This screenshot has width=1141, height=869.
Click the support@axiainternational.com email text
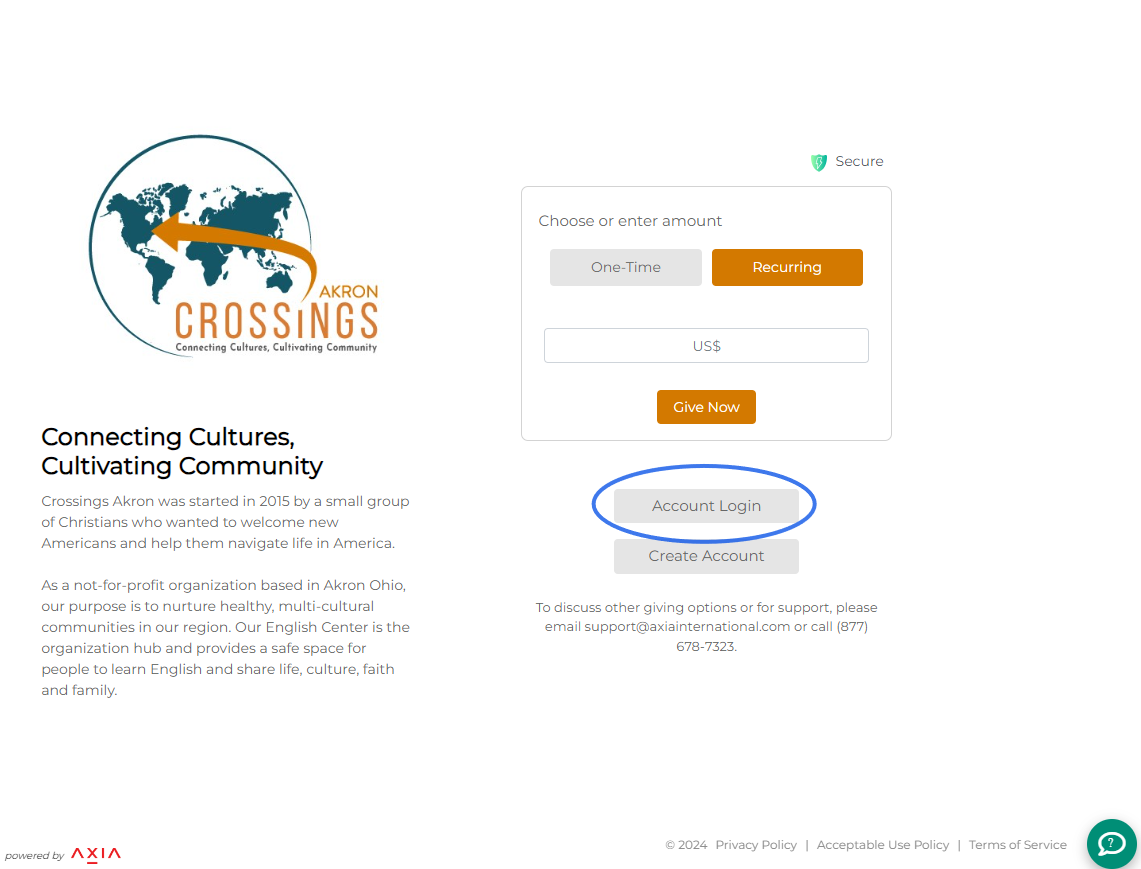[x=687, y=627]
